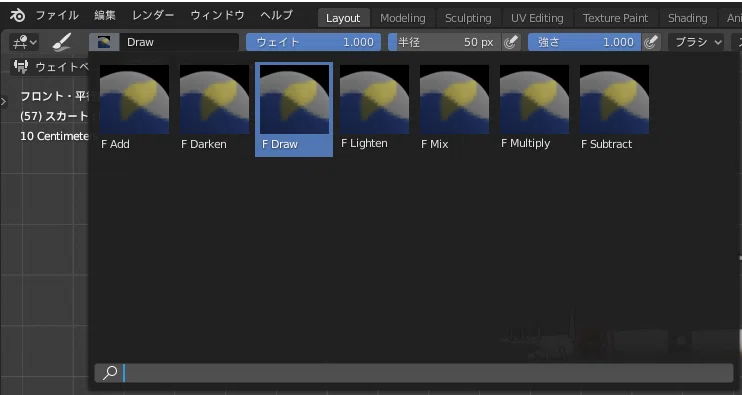Viewport: 742px width, 395px height.
Task: Adjust the 強さ strength slider
Action: pyautogui.click(x=584, y=43)
